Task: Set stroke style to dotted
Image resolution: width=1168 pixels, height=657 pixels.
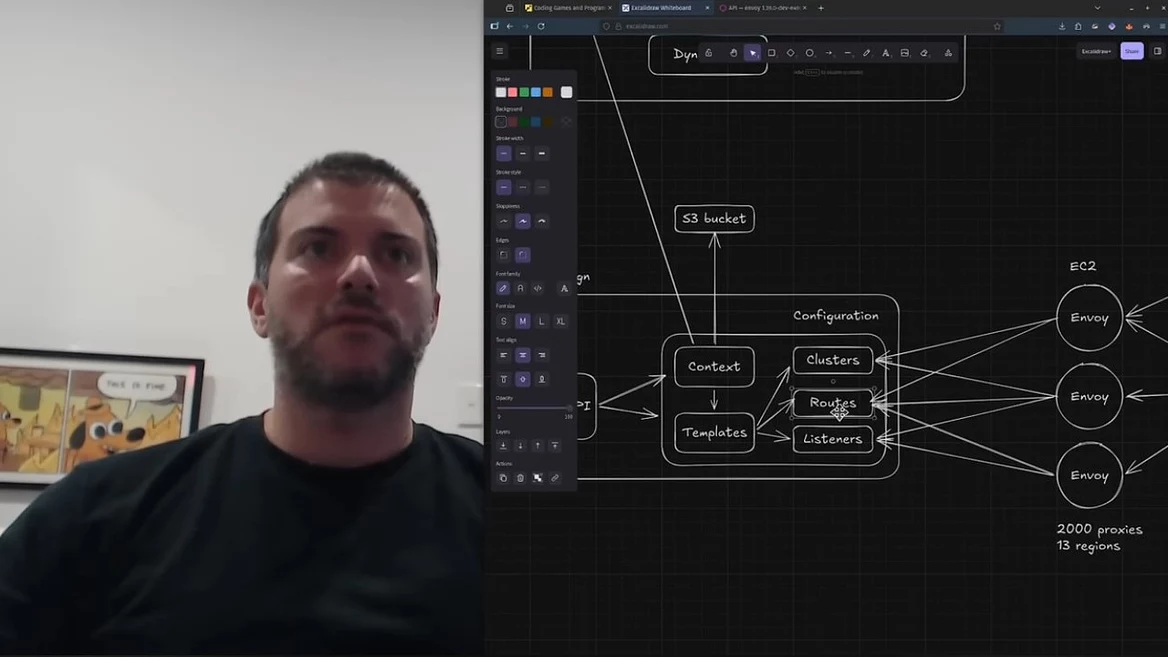Action: point(542,187)
